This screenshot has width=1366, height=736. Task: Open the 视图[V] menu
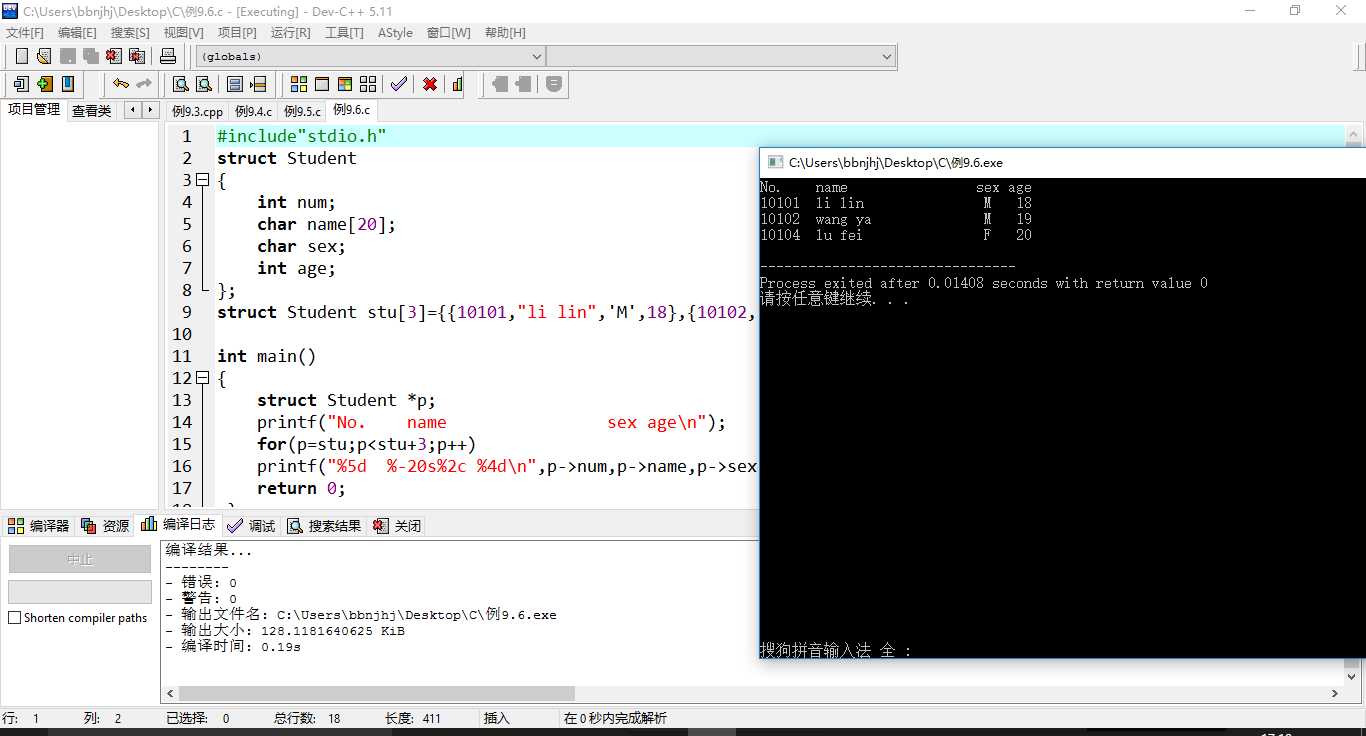[184, 33]
